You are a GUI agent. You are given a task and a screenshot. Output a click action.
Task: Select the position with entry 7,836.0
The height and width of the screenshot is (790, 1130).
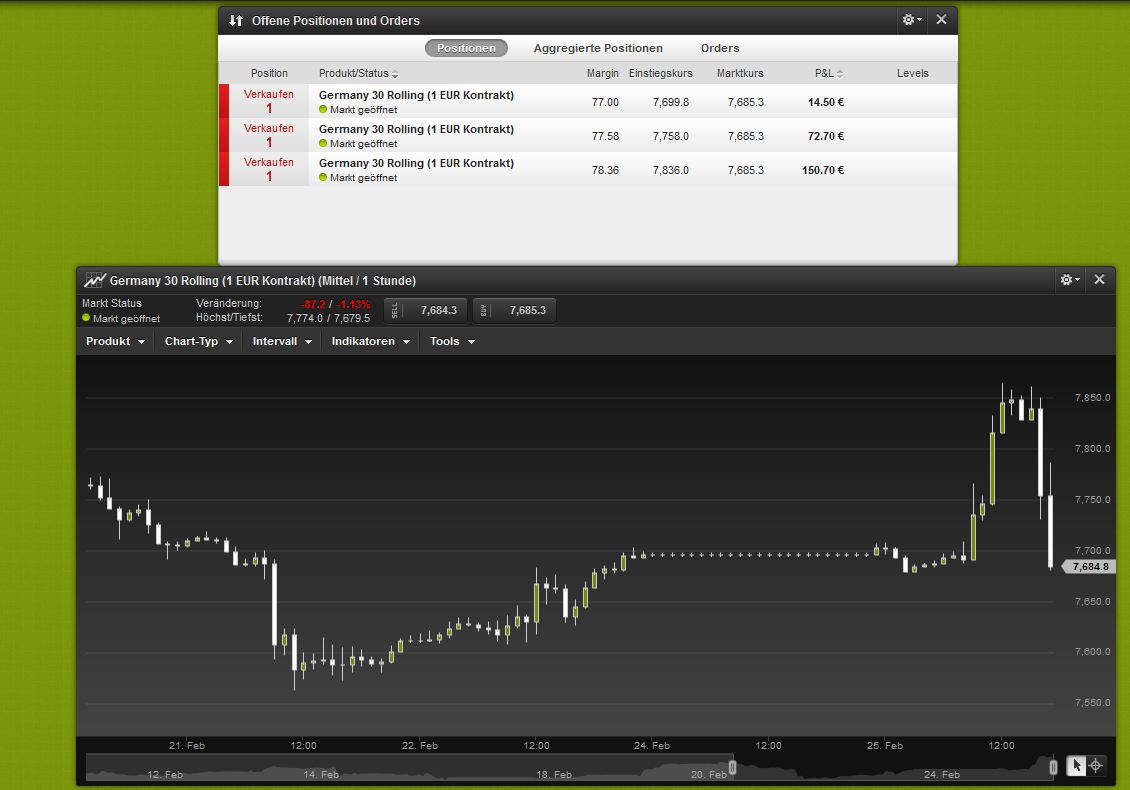(x=588, y=169)
